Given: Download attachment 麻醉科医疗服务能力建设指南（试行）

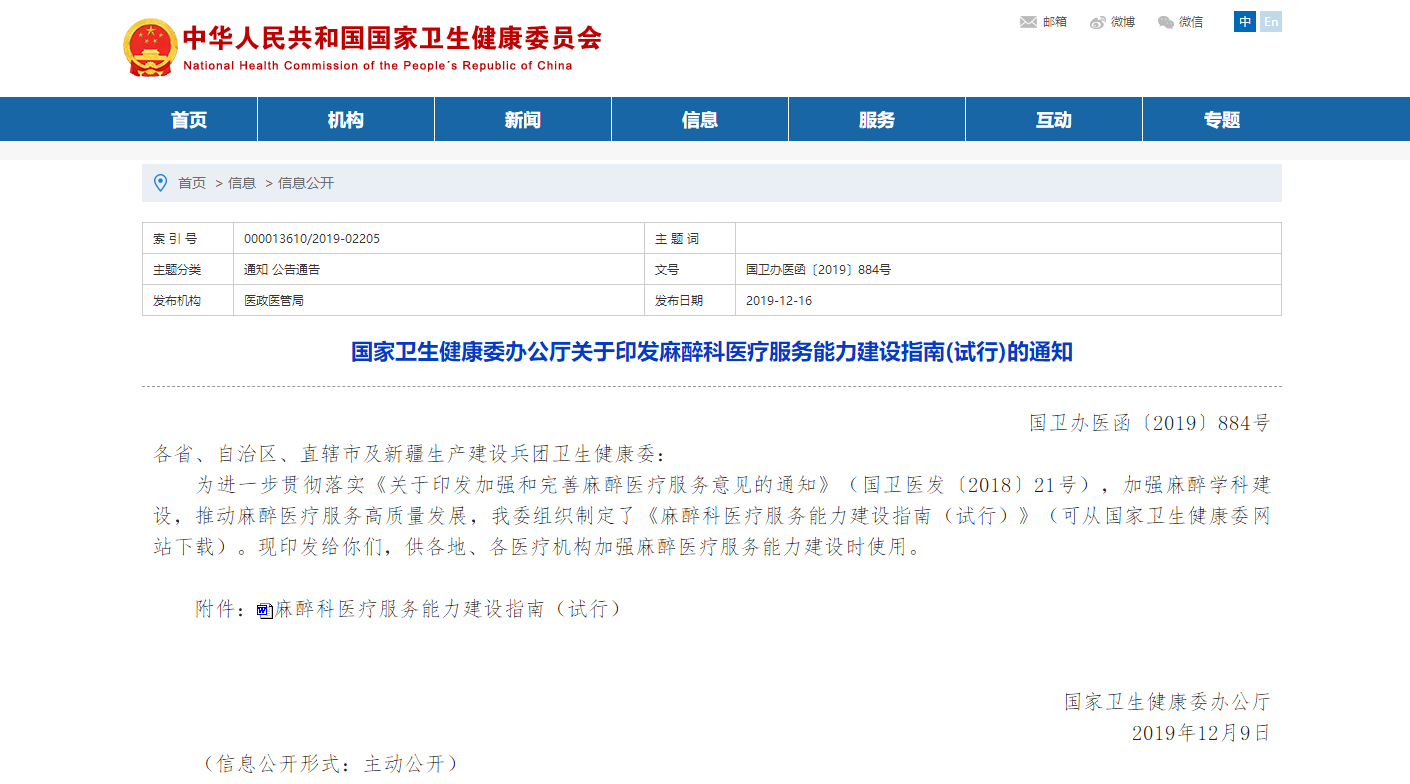Looking at the screenshot, I should click(x=448, y=609).
